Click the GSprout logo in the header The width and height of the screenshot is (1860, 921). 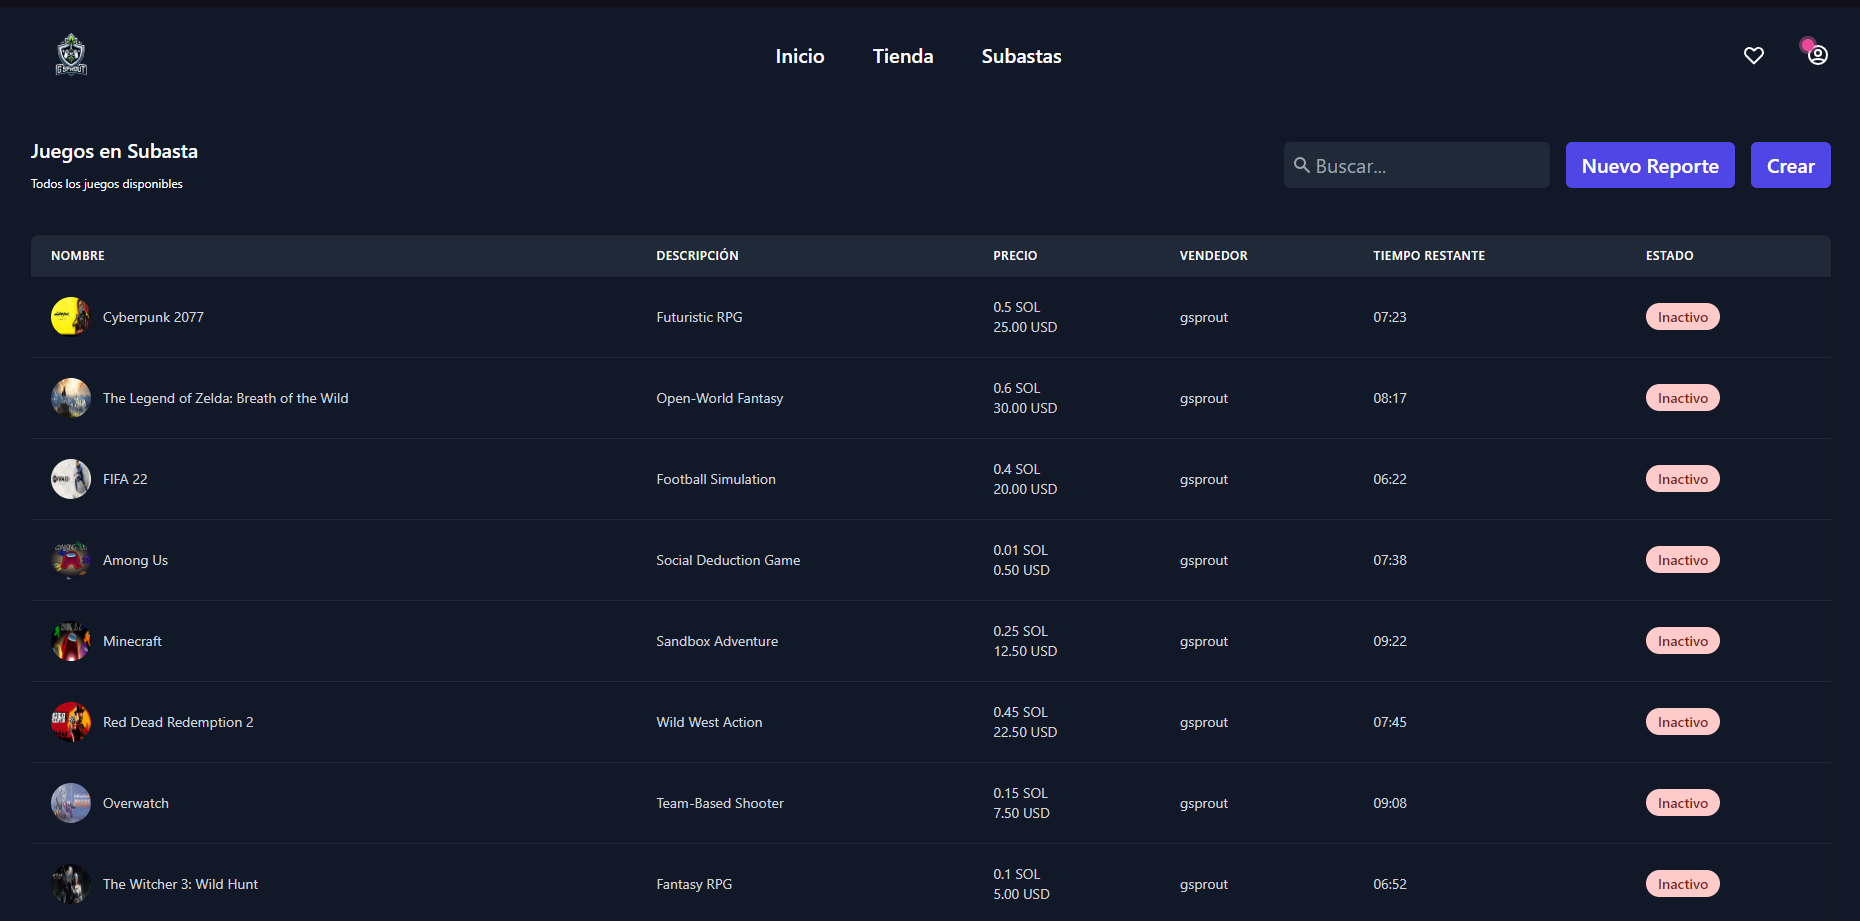[x=71, y=55]
